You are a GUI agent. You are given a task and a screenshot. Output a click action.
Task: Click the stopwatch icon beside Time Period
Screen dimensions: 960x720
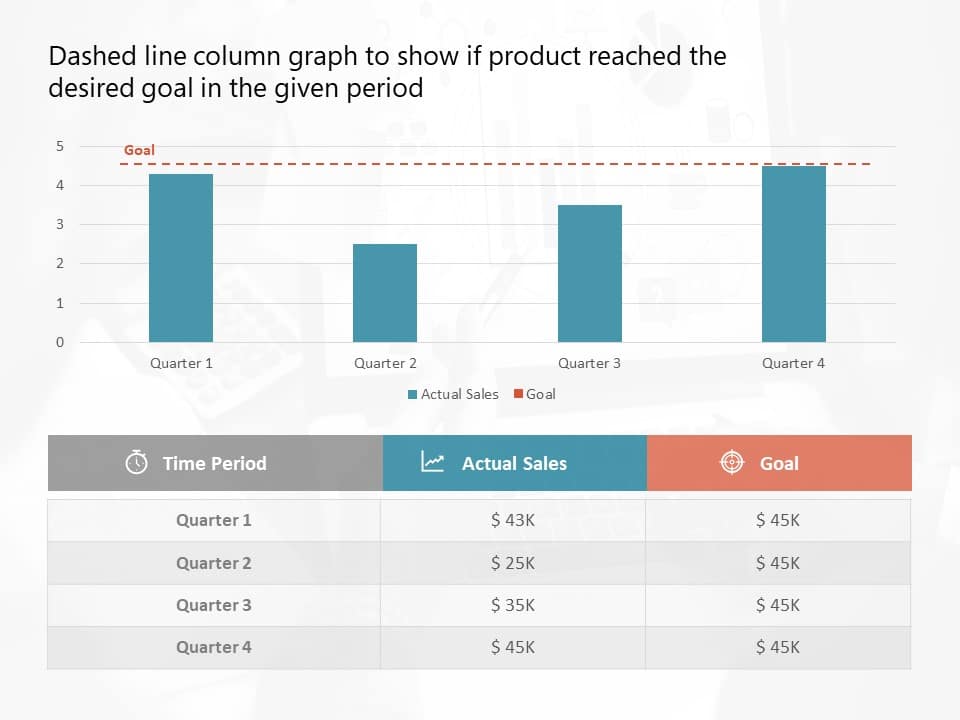[137, 462]
